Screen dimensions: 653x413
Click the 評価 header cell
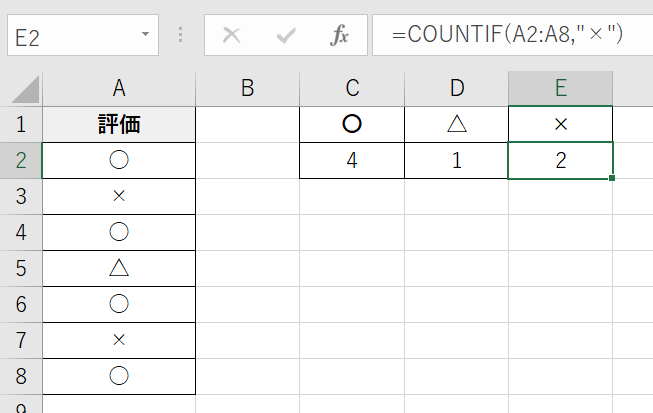coord(119,125)
